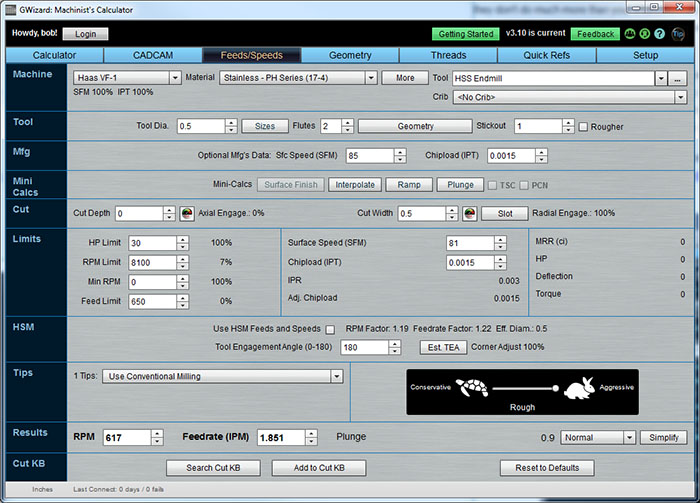This screenshot has height=503, width=700.
Task: Toggle the PCN checkbox
Action: pos(524,185)
